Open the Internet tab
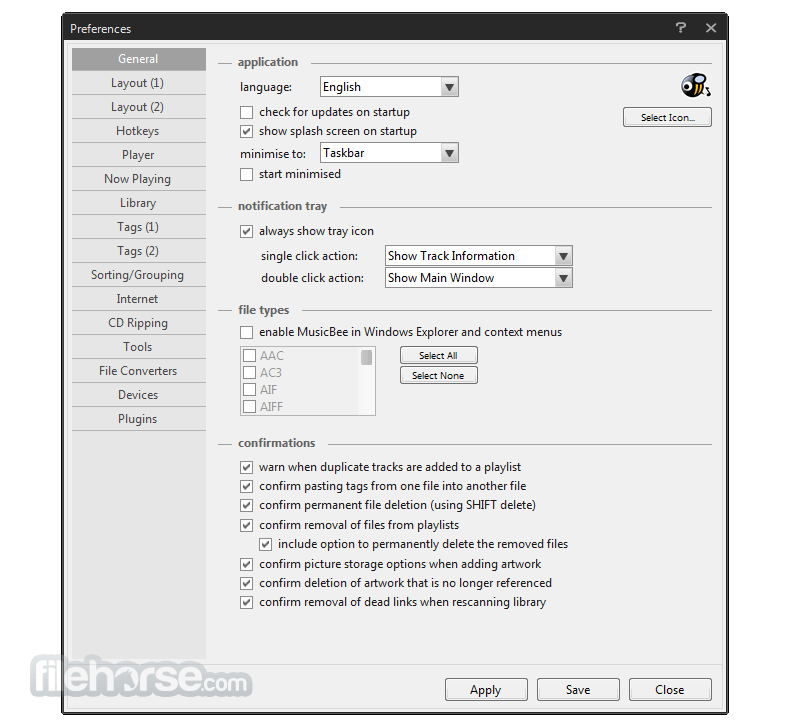The image size is (796, 727). [x=139, y=299]
